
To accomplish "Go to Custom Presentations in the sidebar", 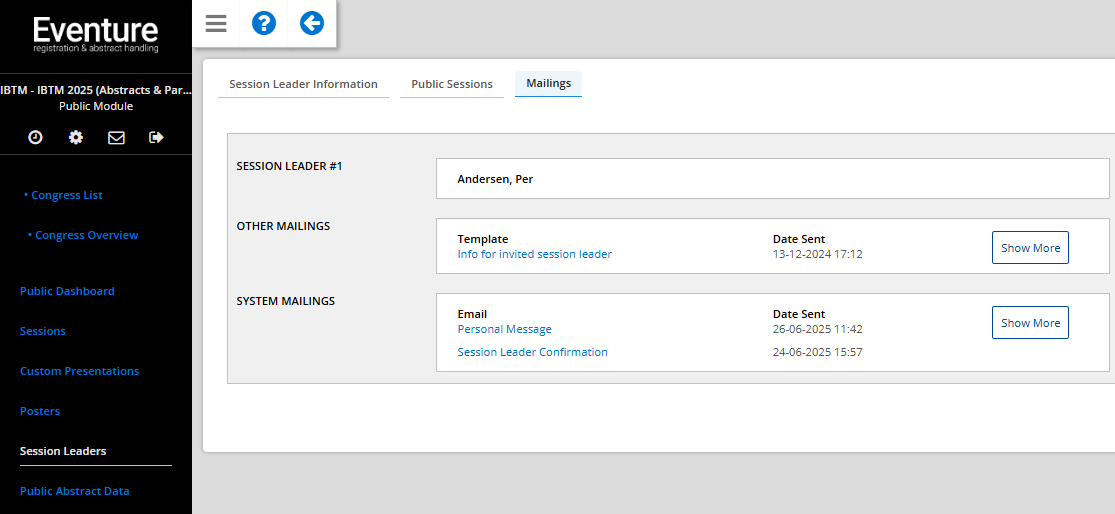I will pyautogui.click(x=79, y=371).
